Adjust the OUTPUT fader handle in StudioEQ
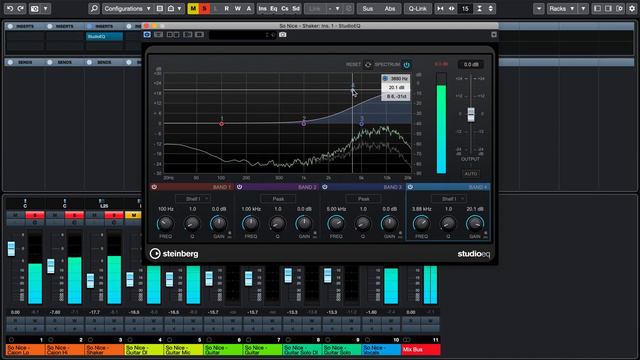Screen dimensions: 640x360 (x=471, y=114)
